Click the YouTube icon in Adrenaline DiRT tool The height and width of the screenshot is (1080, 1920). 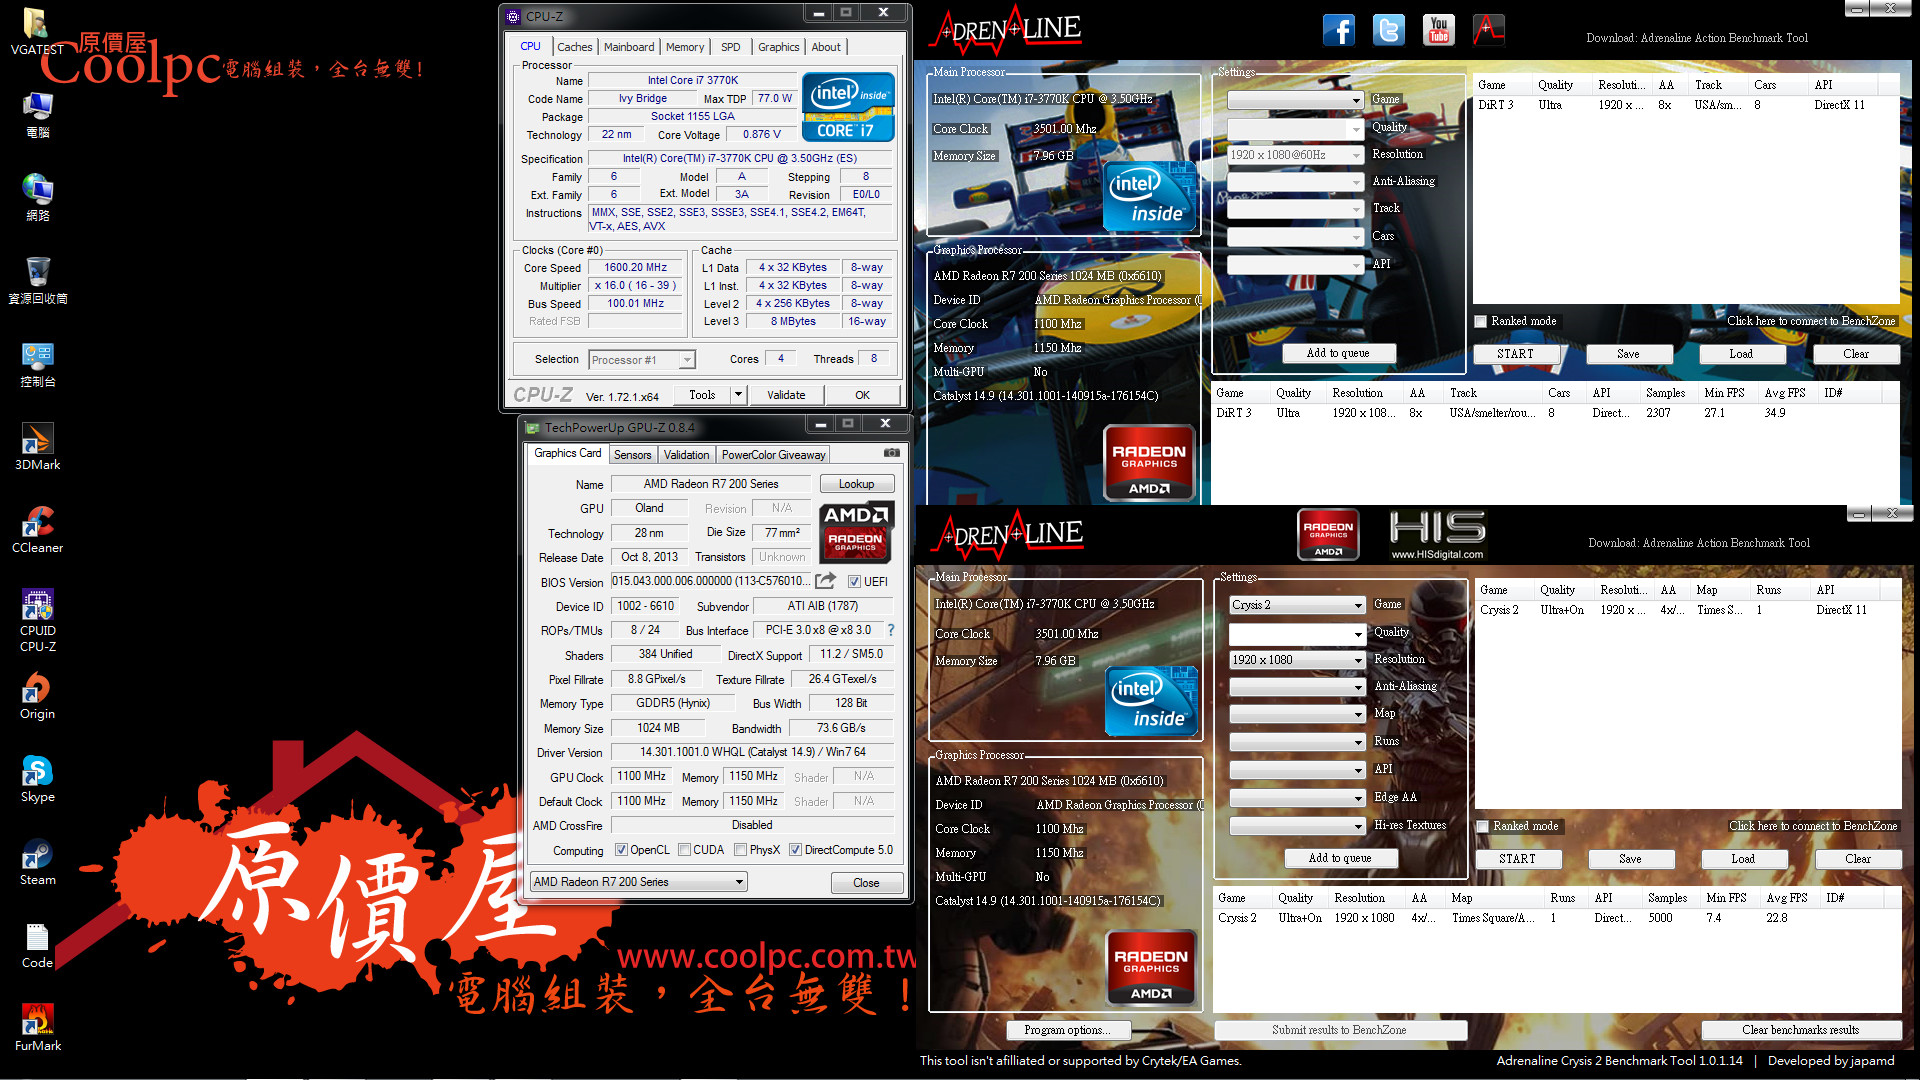click(x=1438, y=30)
